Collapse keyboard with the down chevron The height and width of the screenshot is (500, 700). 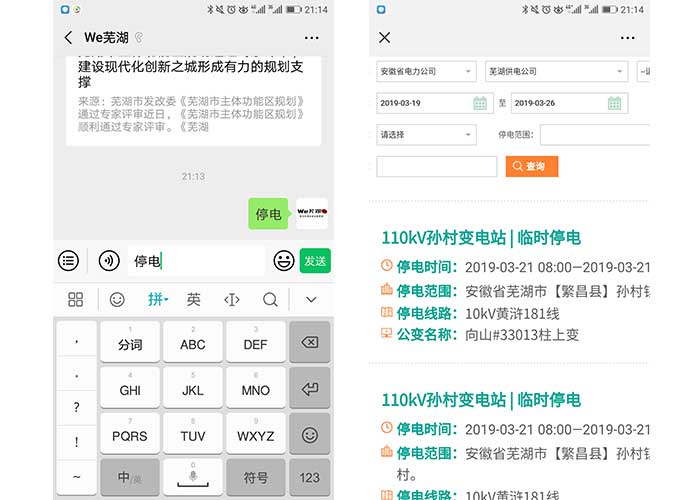click(x=311, y=299)
